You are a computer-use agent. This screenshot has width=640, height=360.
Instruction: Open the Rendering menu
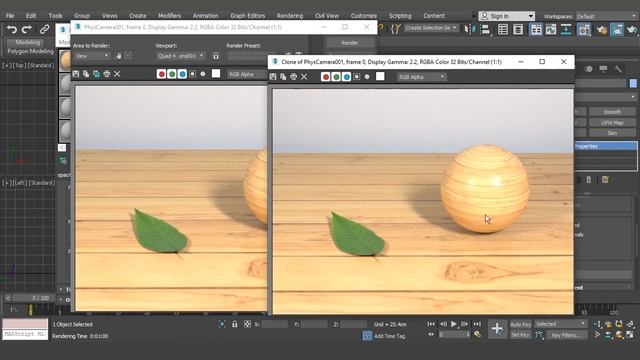(290, 16)
